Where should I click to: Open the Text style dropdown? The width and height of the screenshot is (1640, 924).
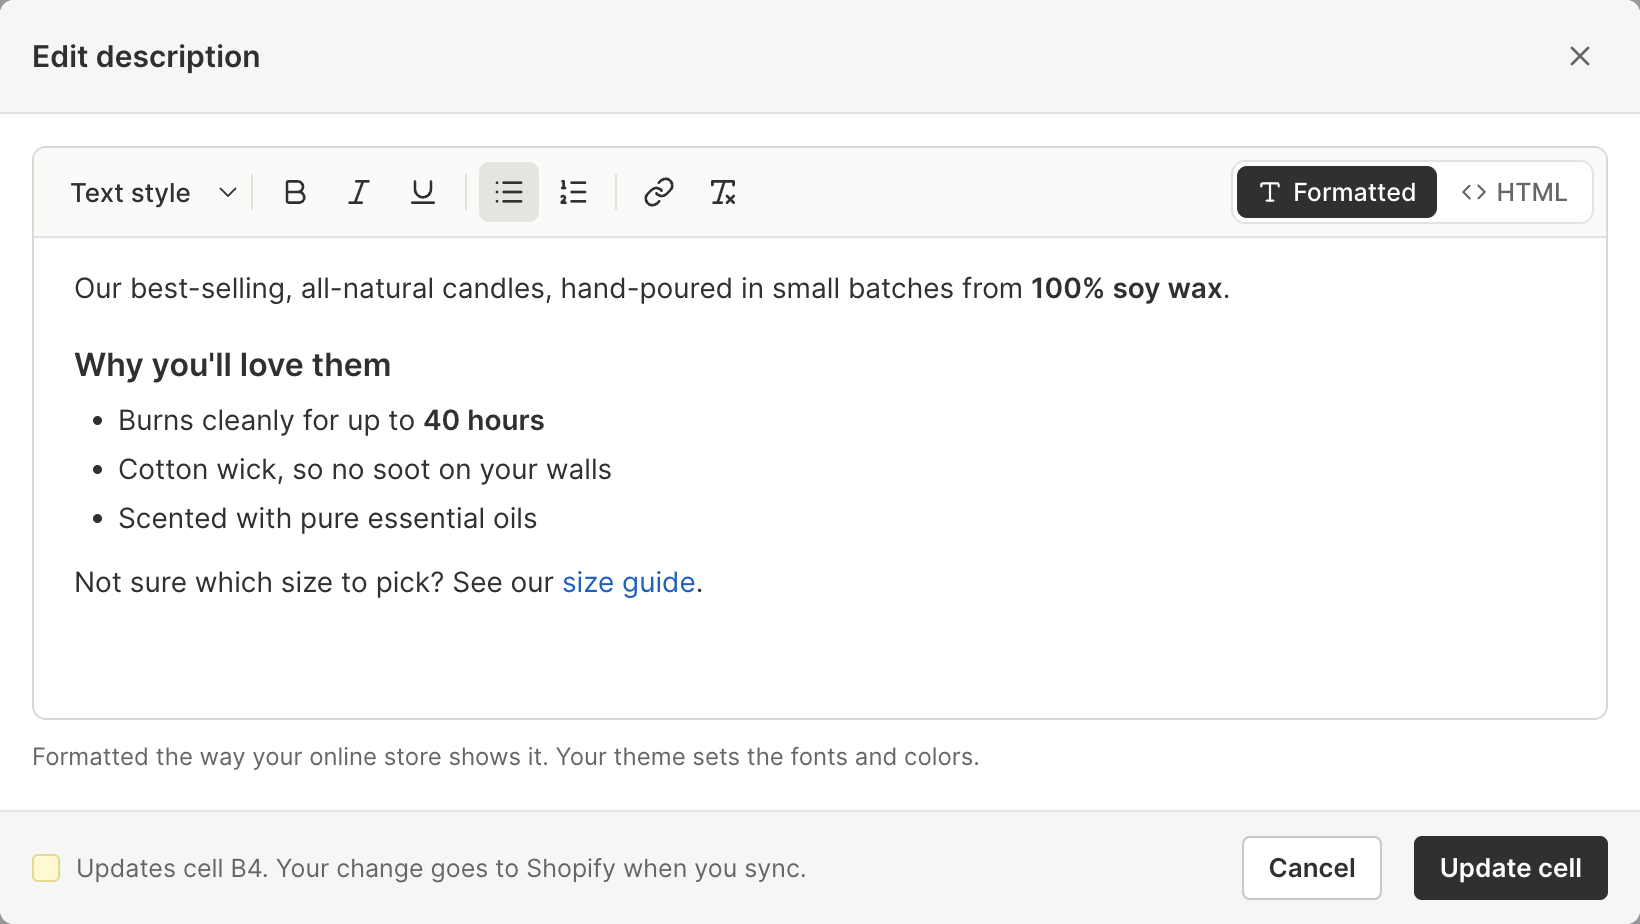(153, 192)
